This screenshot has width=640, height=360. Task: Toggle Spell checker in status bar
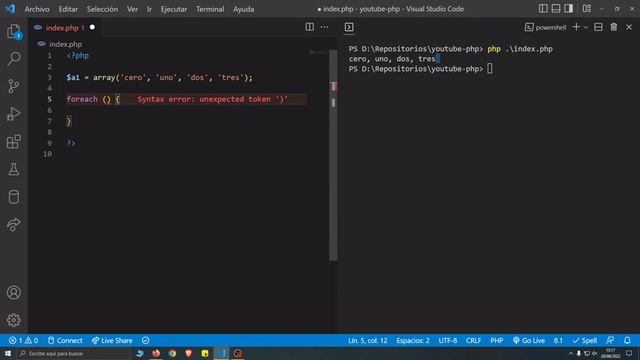tap(585, 340)
